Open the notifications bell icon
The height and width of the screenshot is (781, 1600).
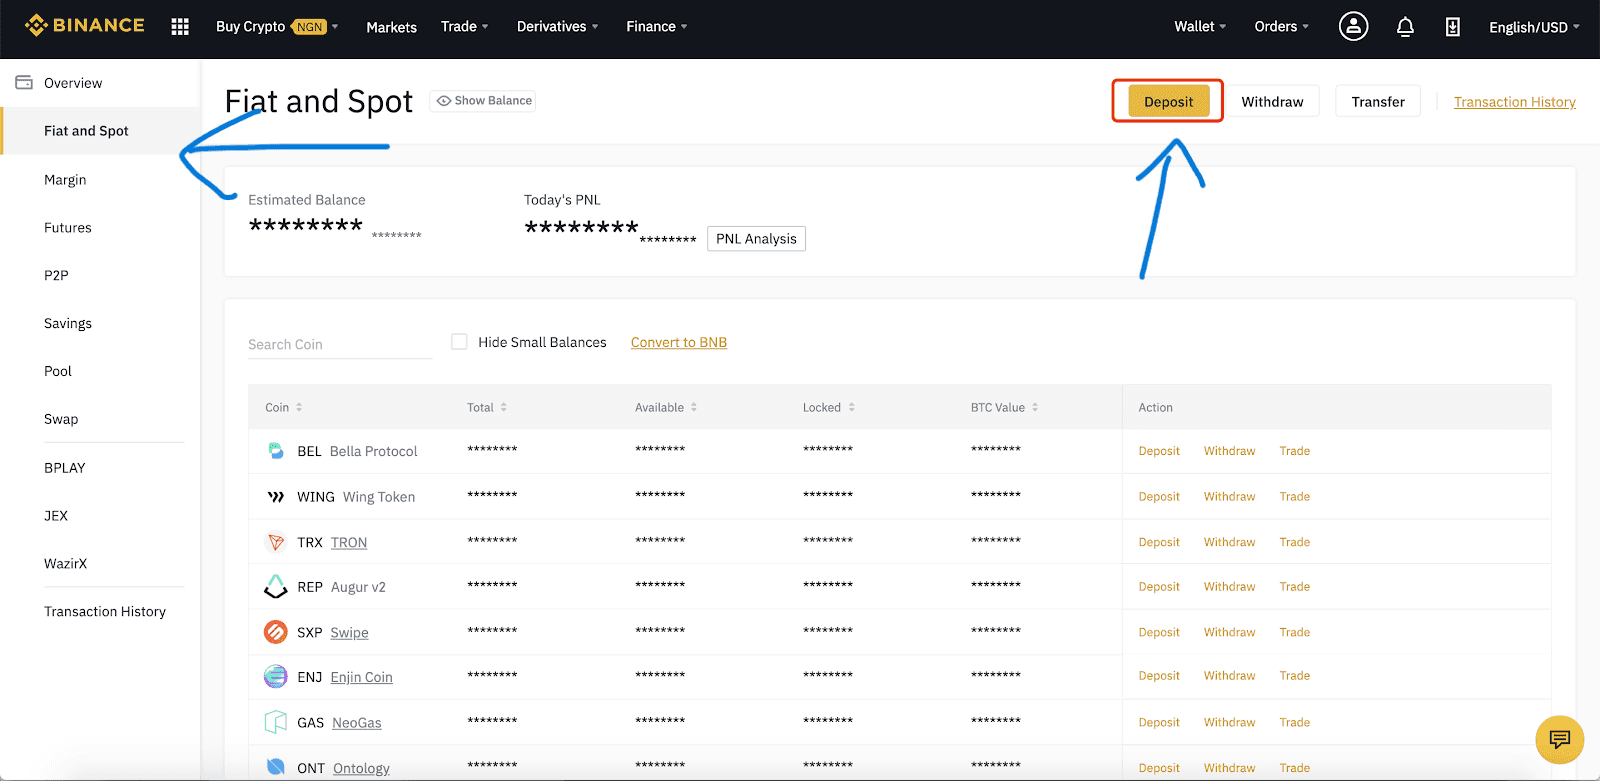pyautogui.click(x=1405, y=27)
